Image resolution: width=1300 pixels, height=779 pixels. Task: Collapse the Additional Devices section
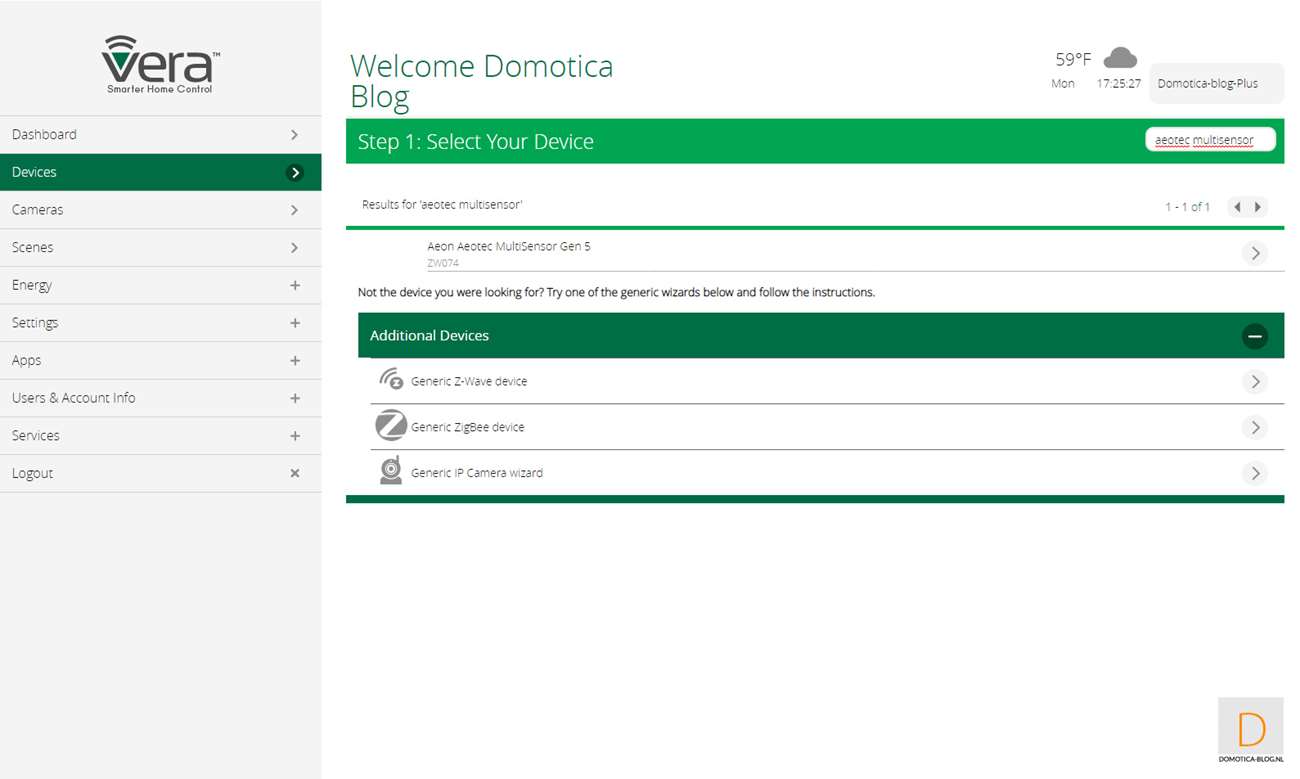pyautogui.click(x=1254, y=336)
